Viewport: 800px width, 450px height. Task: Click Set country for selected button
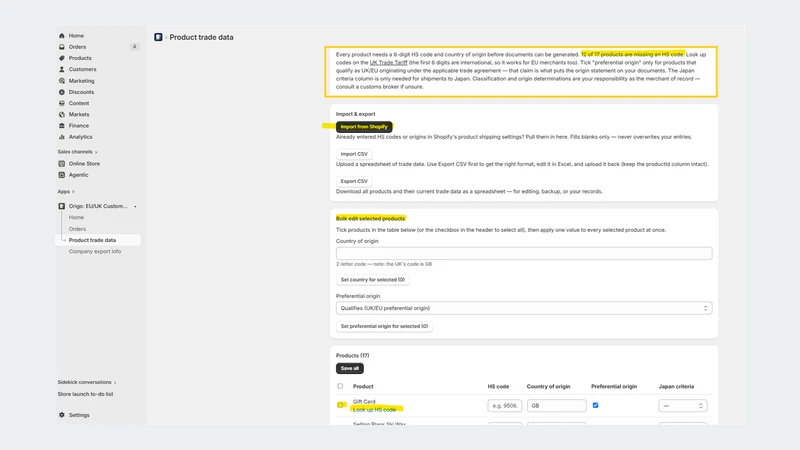point(372,280)
